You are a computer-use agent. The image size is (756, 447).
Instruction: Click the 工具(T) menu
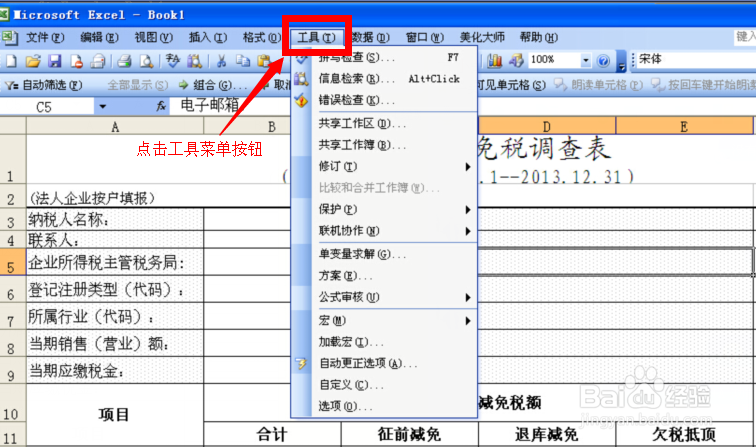[316, 37]
